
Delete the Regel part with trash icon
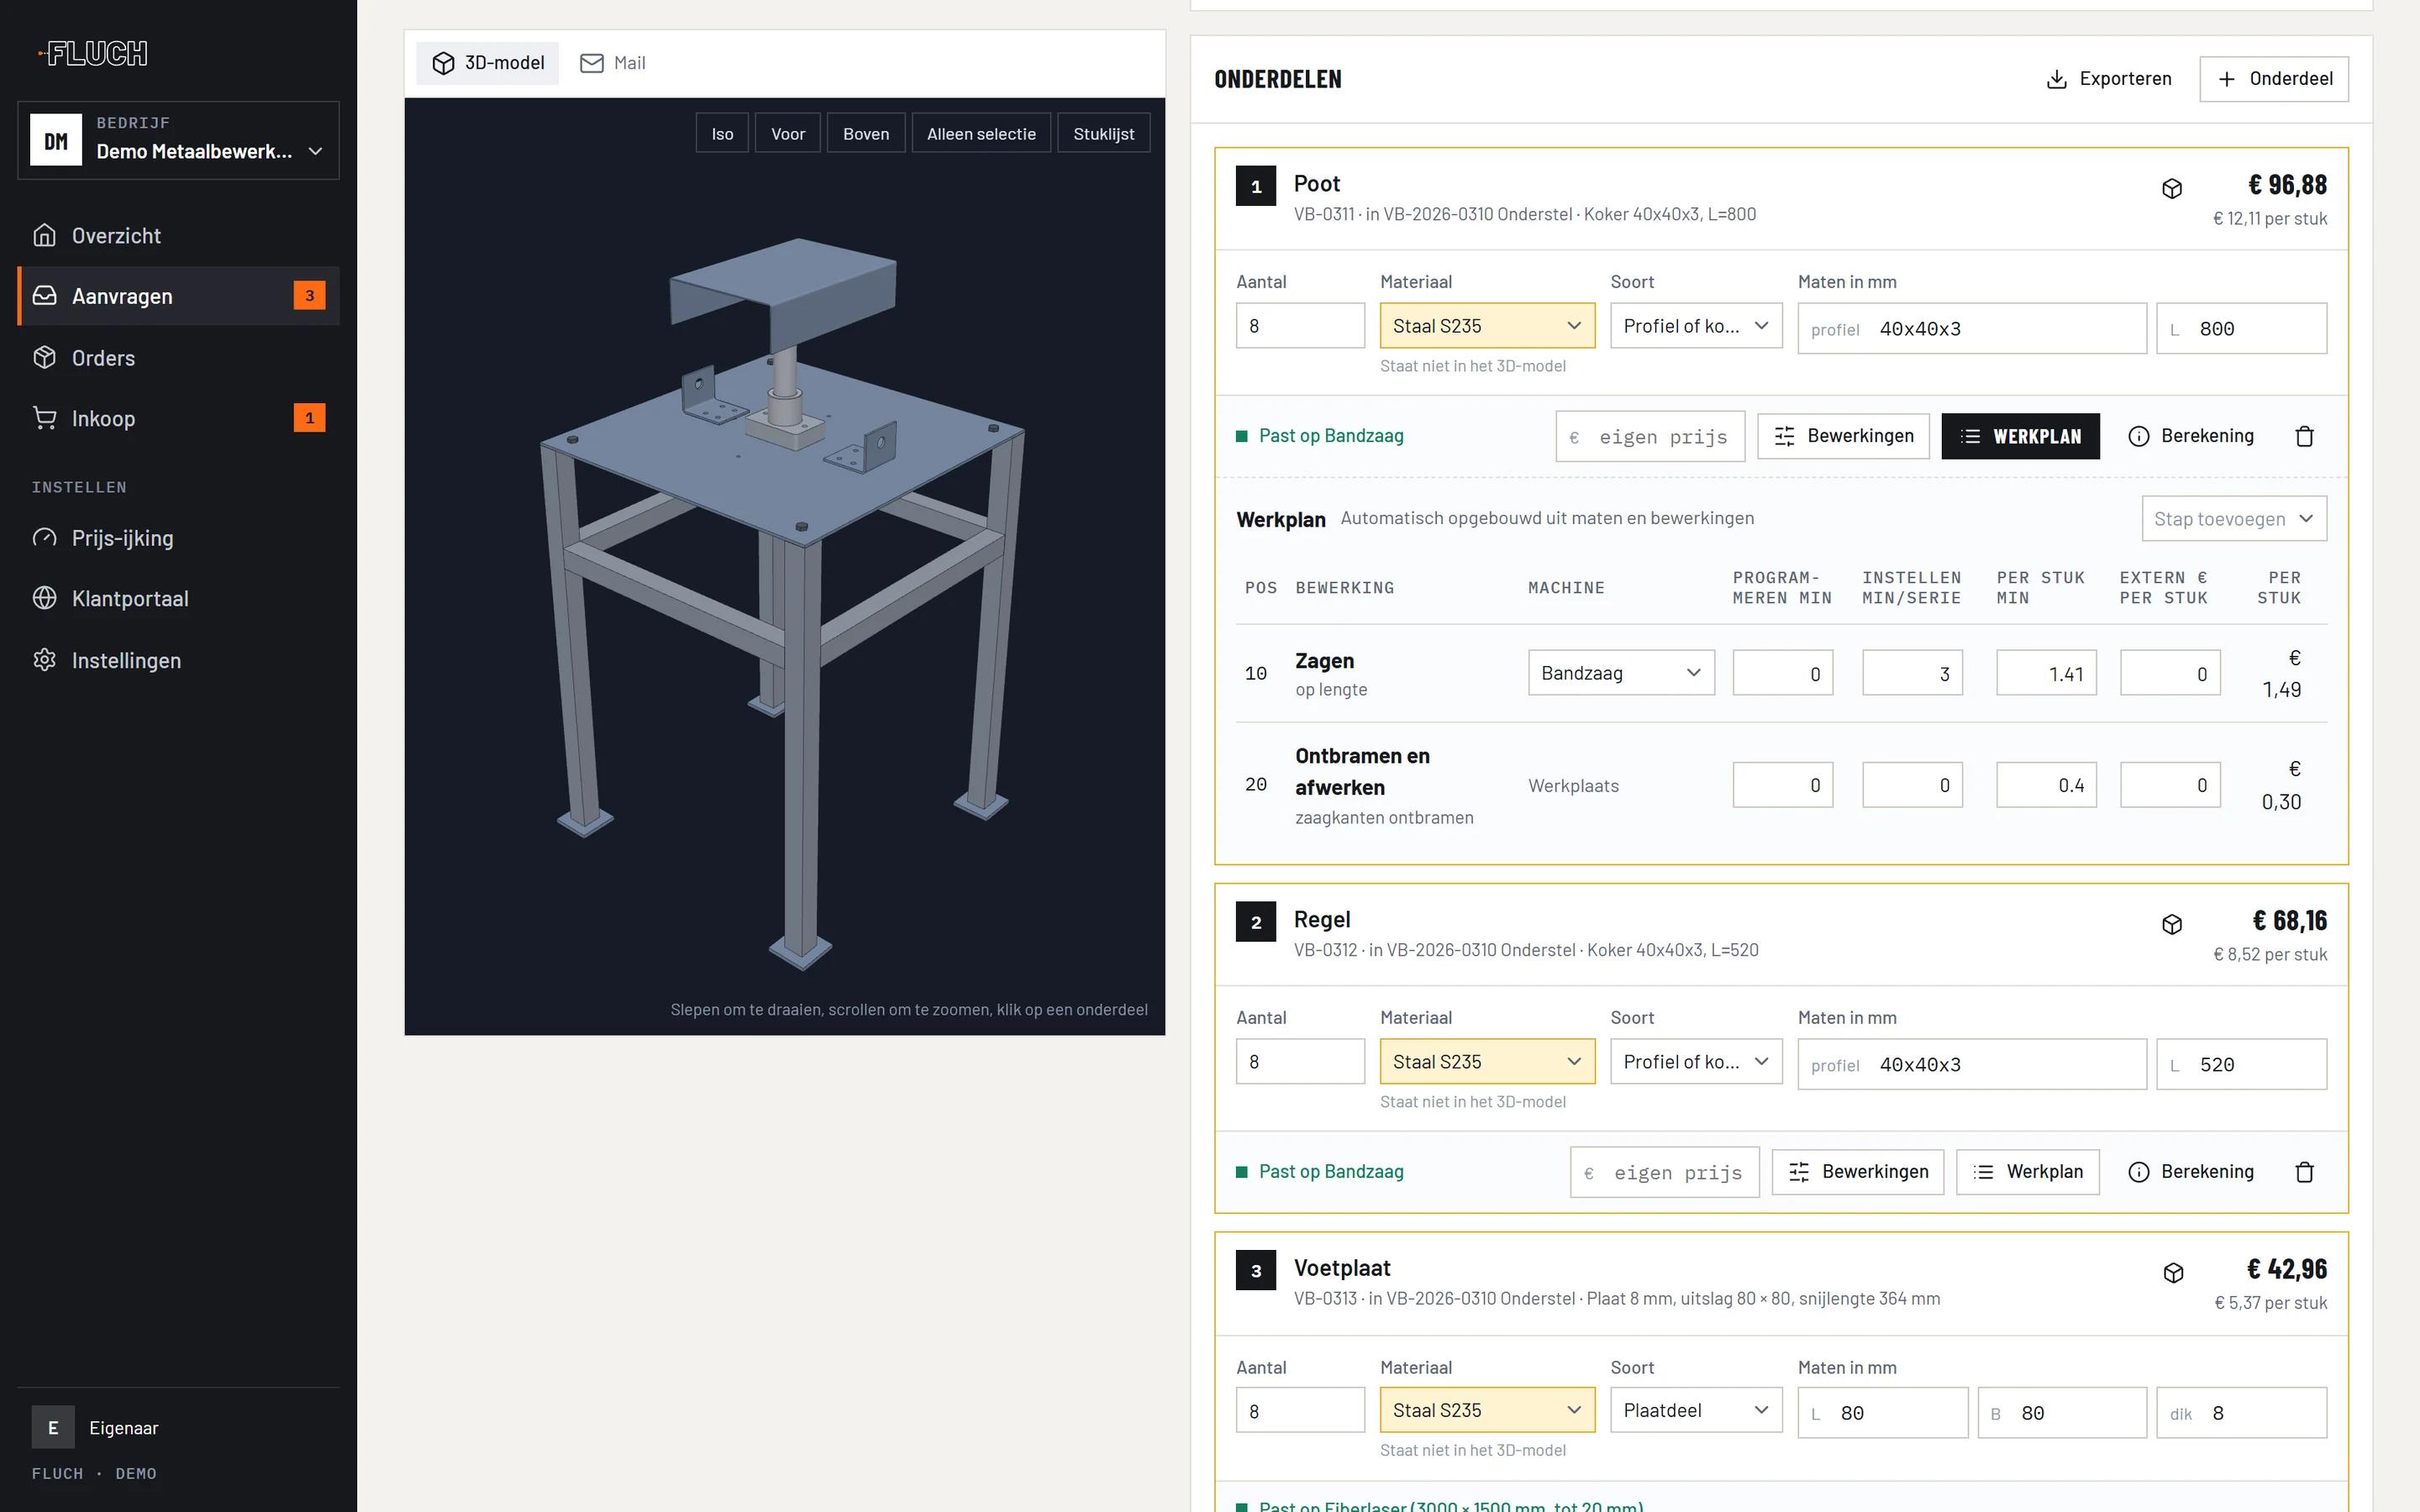(2305, 1172)
